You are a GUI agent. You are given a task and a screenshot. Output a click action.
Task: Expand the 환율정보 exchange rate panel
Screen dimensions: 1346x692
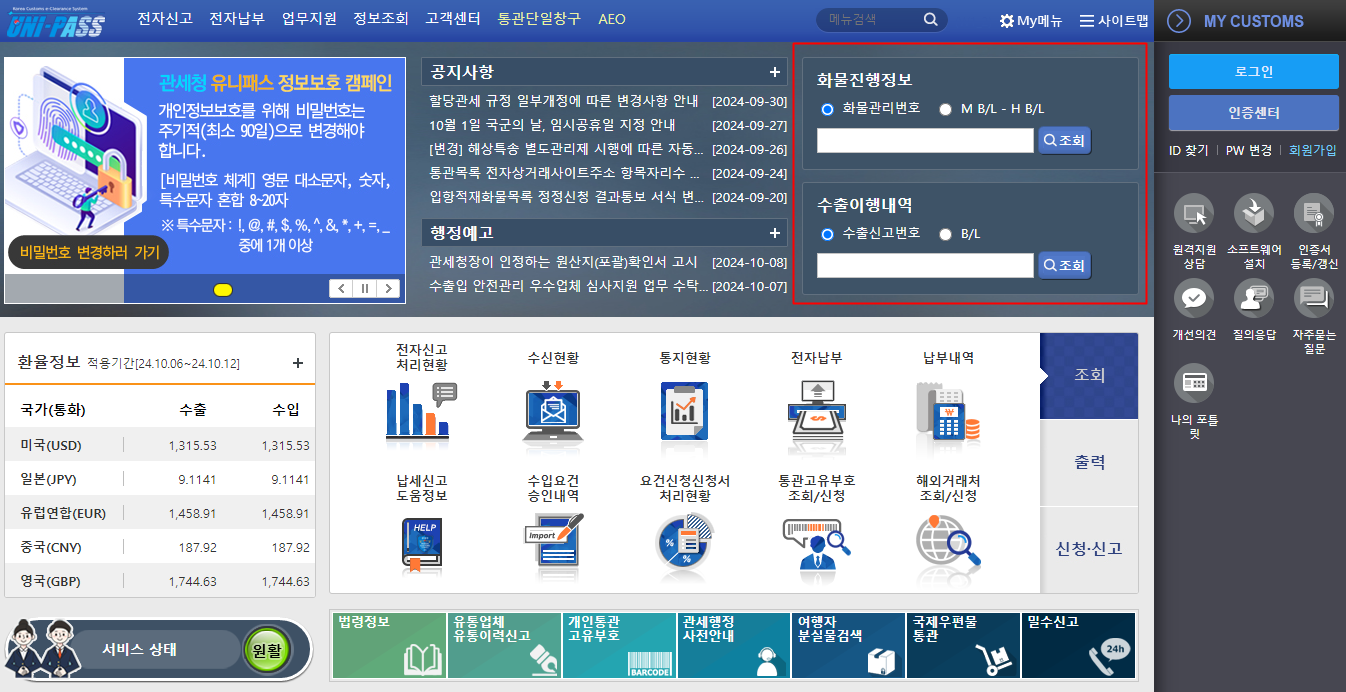pyautogui.click(x=297, y=363)
